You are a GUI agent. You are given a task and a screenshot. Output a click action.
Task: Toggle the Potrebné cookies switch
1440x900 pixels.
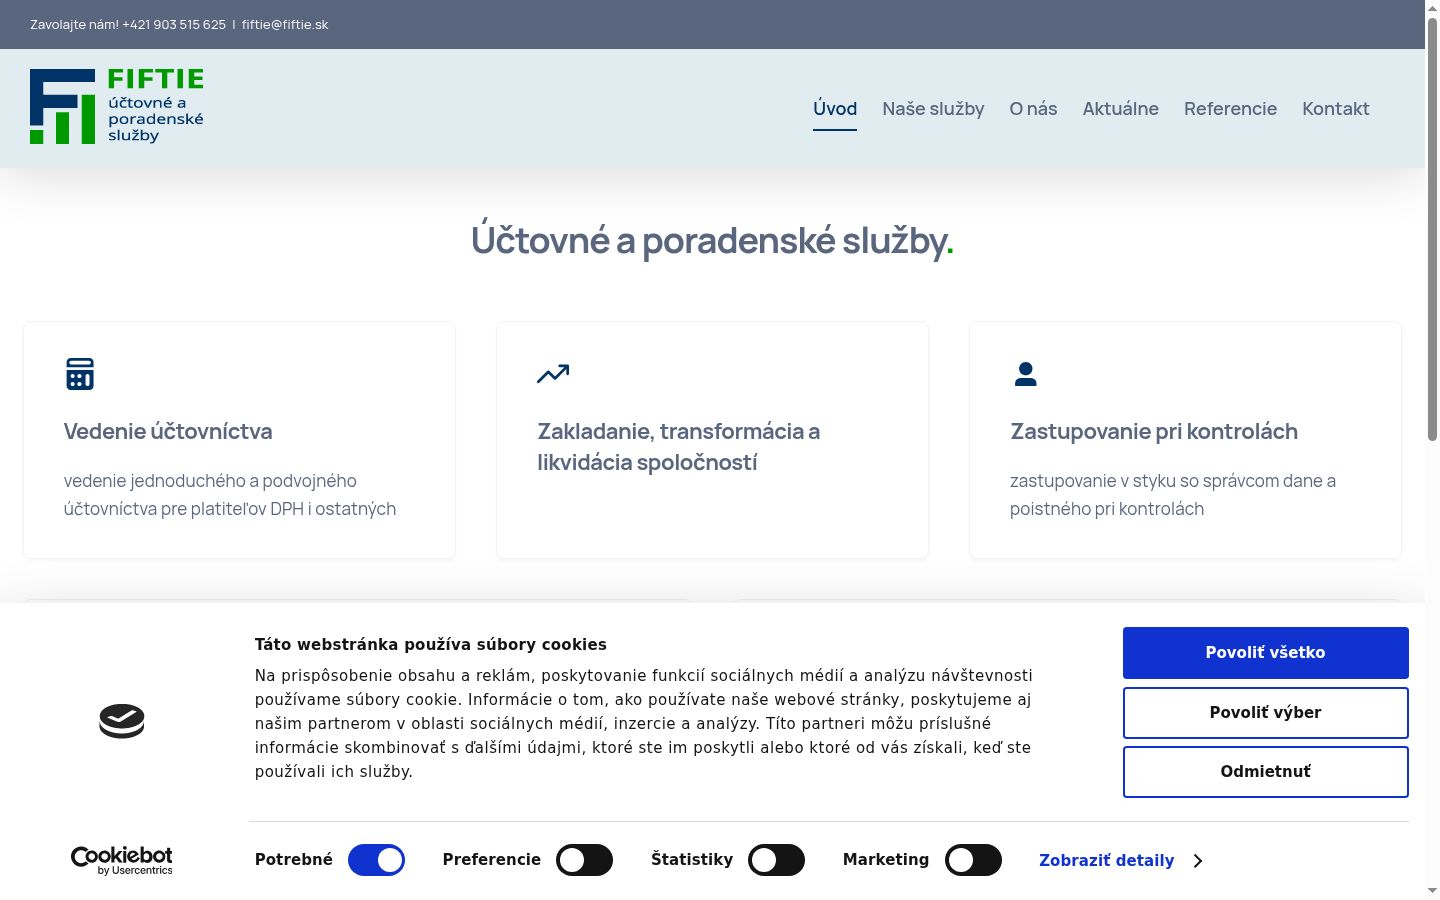click(376, 860)
